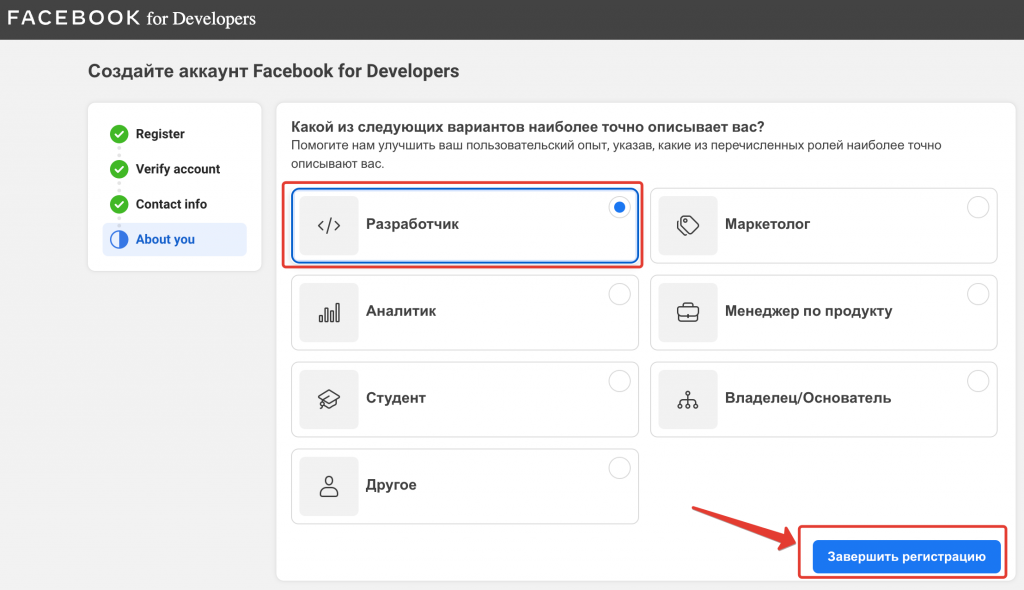Click the Аналитик card label
Viewport: 1024px width, 590px height.
pyautogui.click(x=401, y=311)
